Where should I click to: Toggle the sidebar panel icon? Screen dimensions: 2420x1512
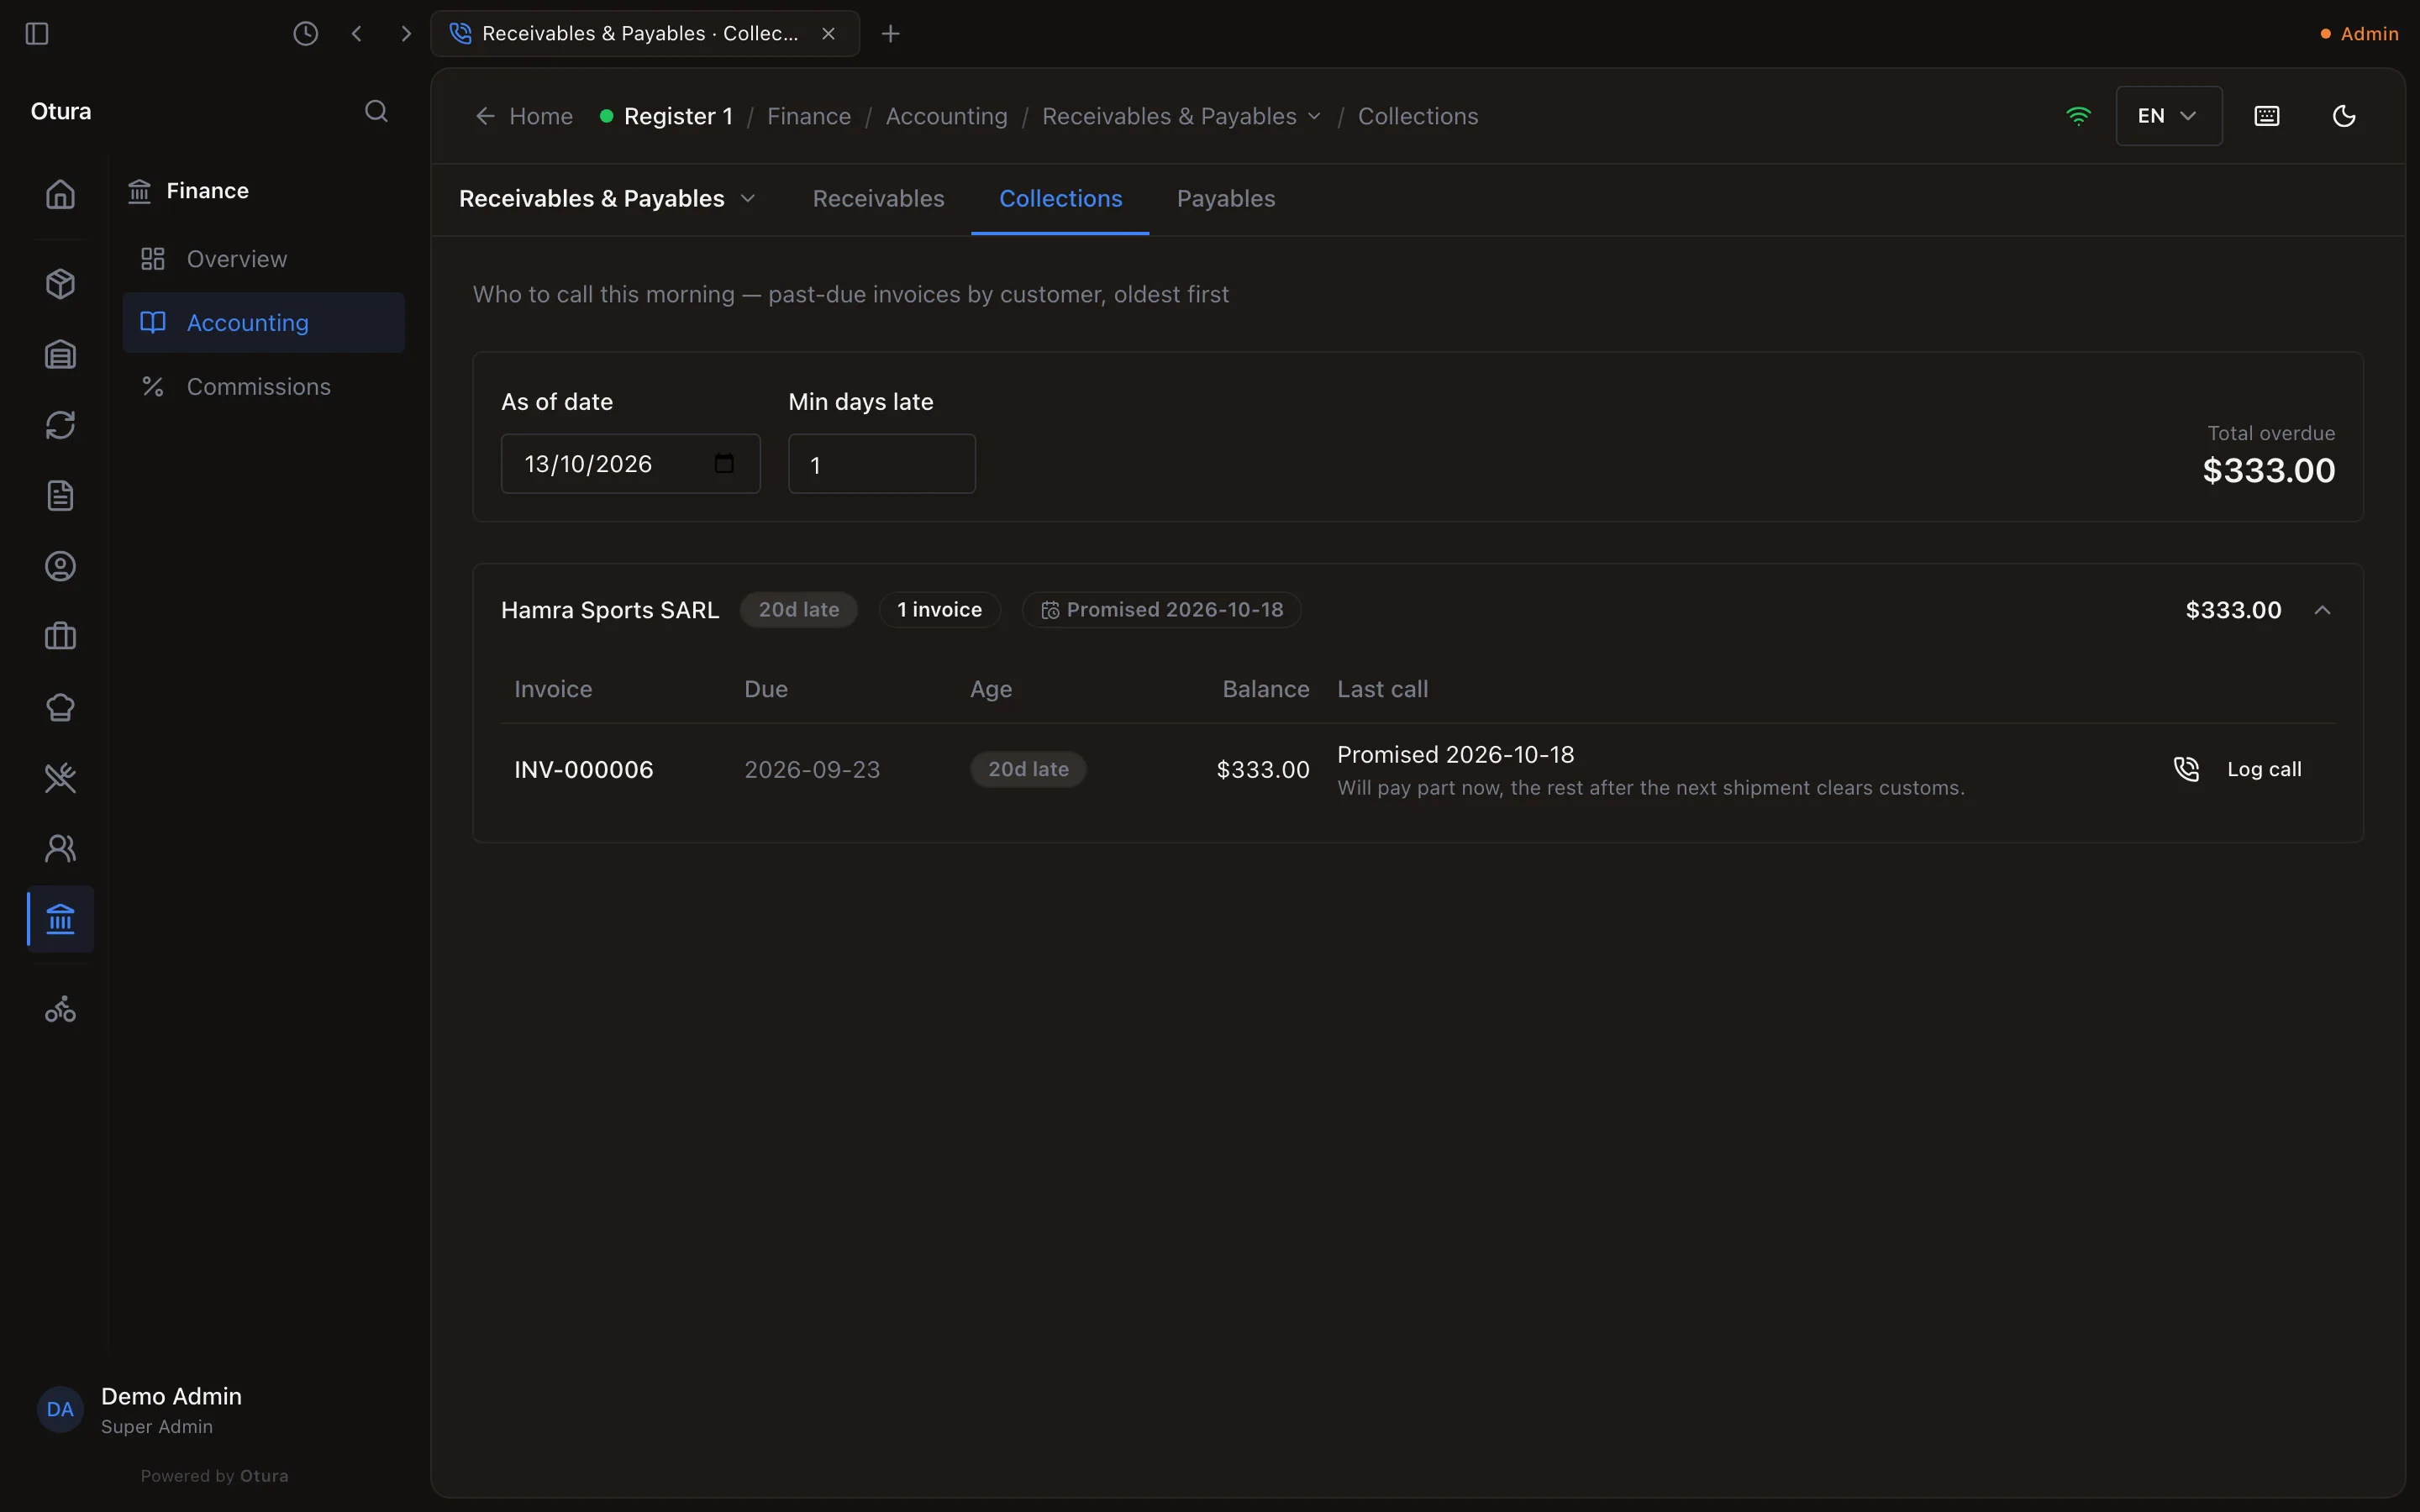click(x=37, y=34)
